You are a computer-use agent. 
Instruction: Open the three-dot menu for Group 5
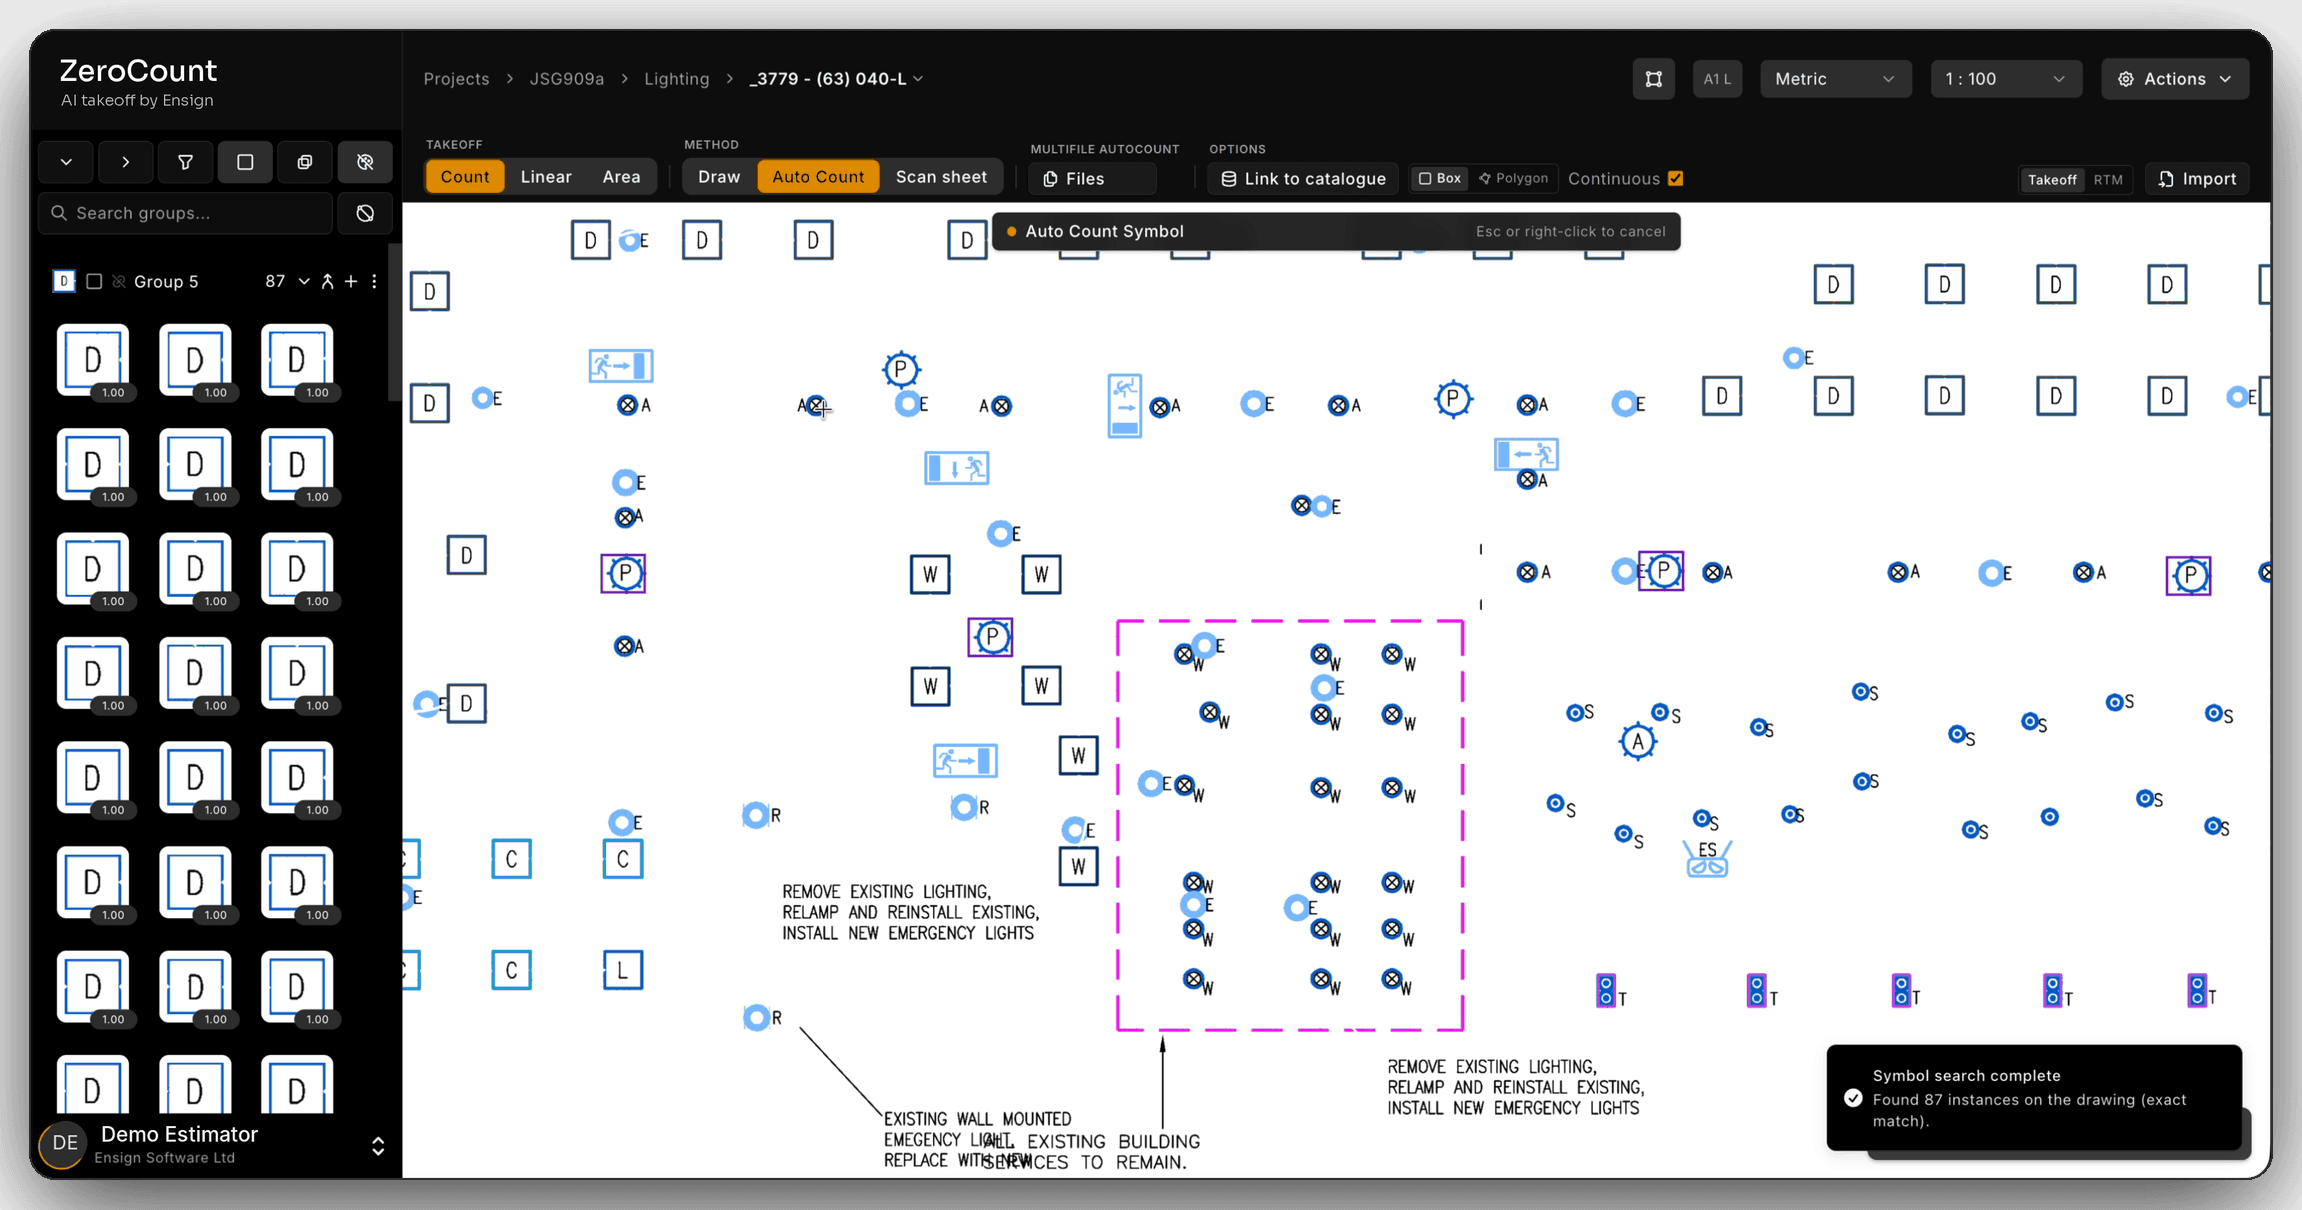coord(375,282)
